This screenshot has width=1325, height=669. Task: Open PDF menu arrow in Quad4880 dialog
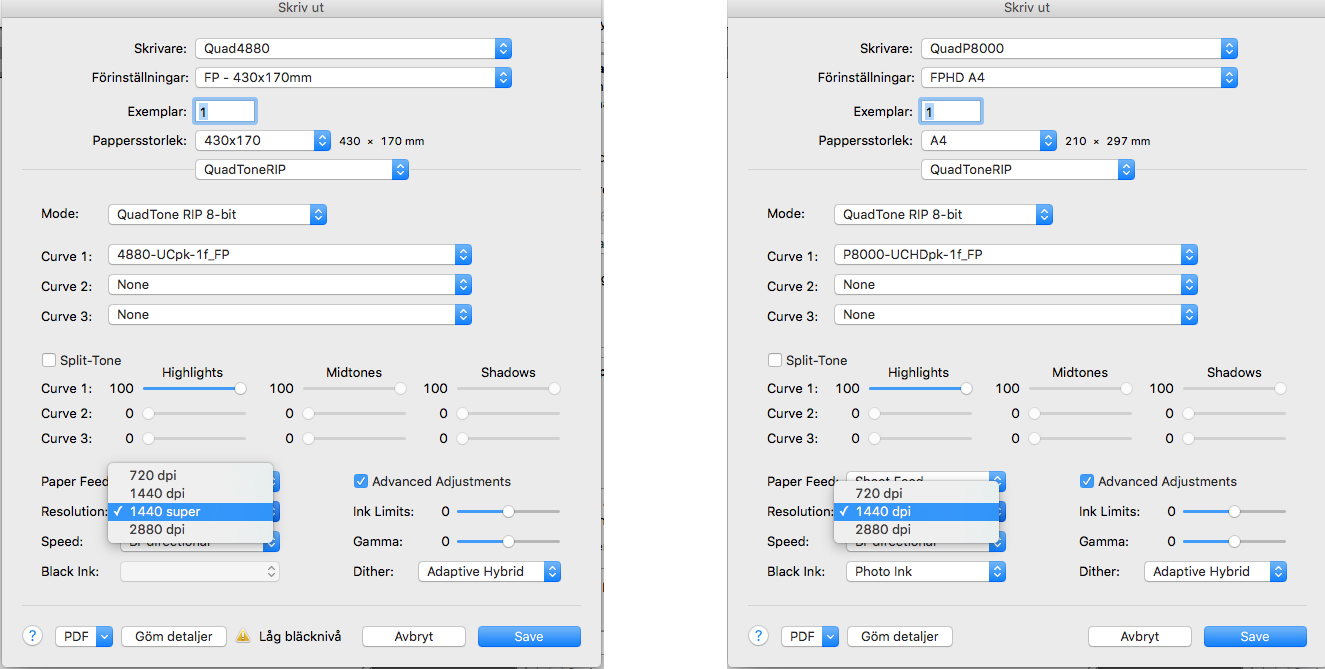pos(104,636)
